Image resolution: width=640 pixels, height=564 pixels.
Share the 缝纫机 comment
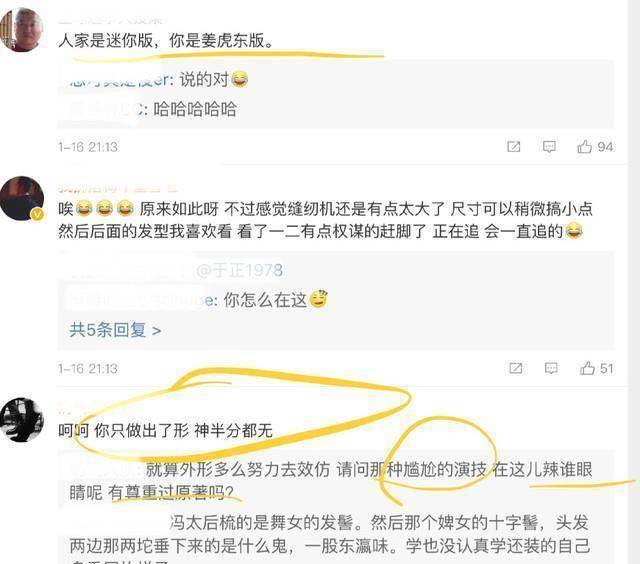pyautogui.click(x=516, y=368)
